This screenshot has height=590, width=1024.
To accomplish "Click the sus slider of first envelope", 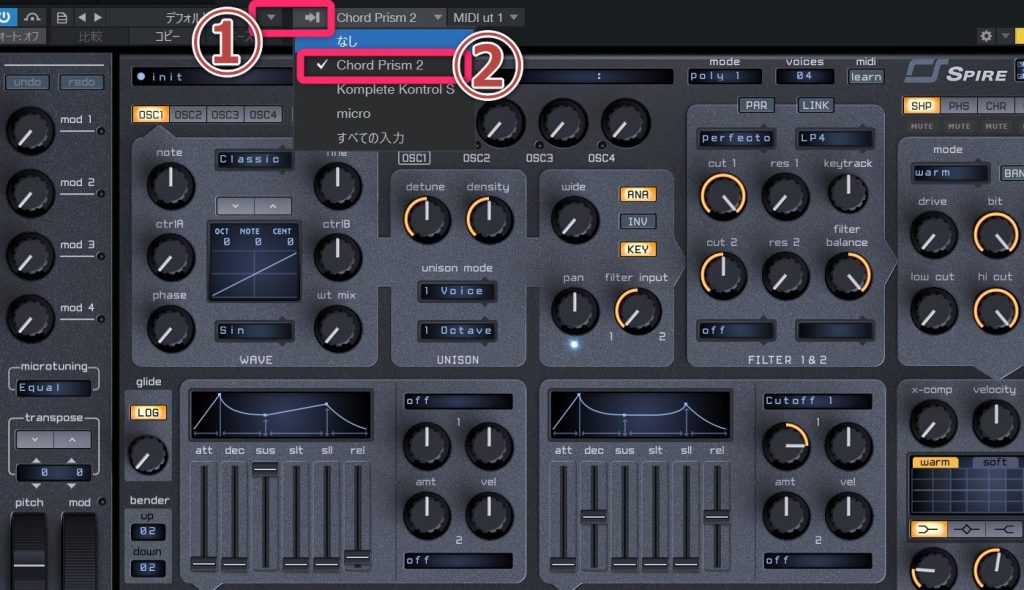I will (x=265, y=472).
